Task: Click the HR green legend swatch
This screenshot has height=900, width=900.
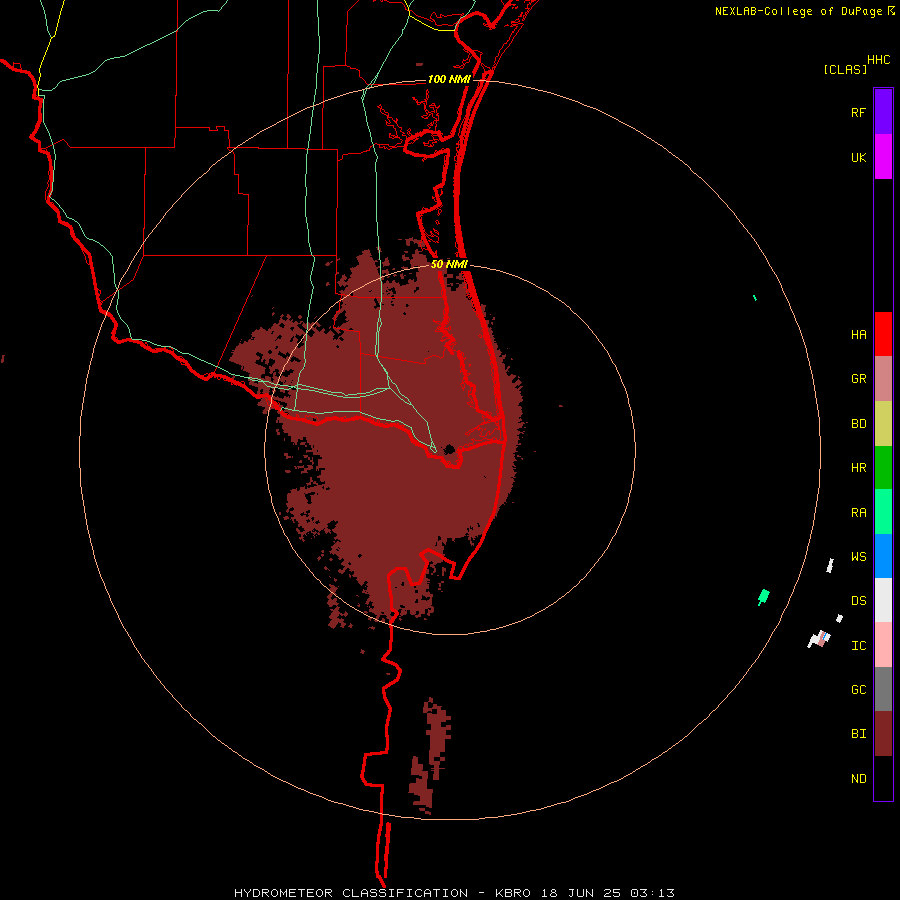Action: pyautogui.click(x=883, y=467)
